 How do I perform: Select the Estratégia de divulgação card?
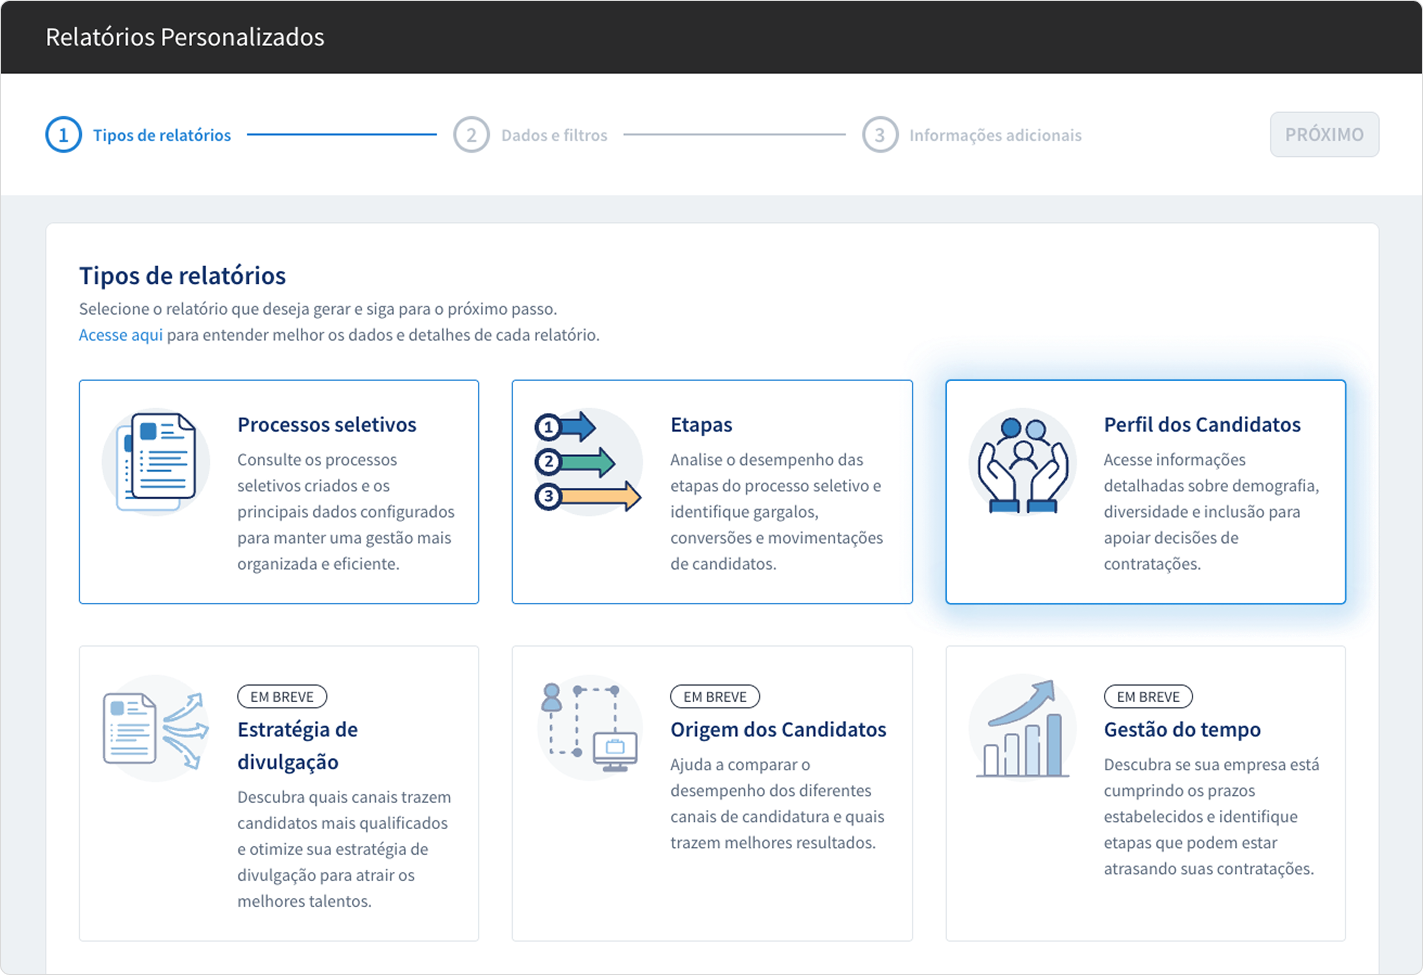[x=279, y=792]
